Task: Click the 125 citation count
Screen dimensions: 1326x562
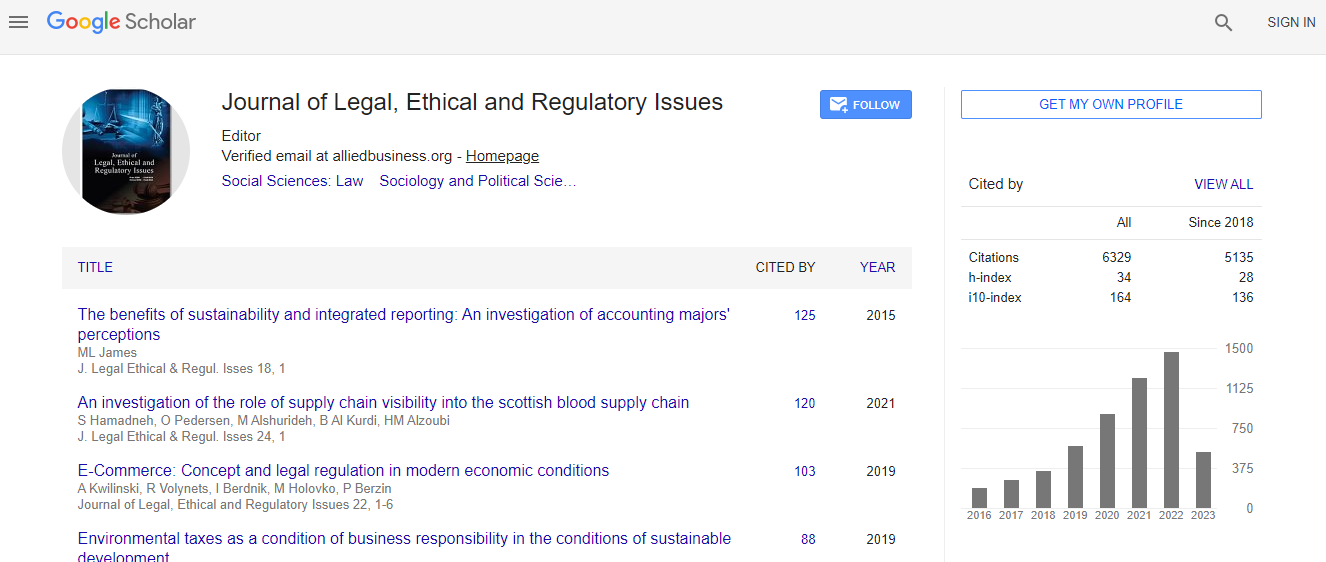Action: pos(805,315)
